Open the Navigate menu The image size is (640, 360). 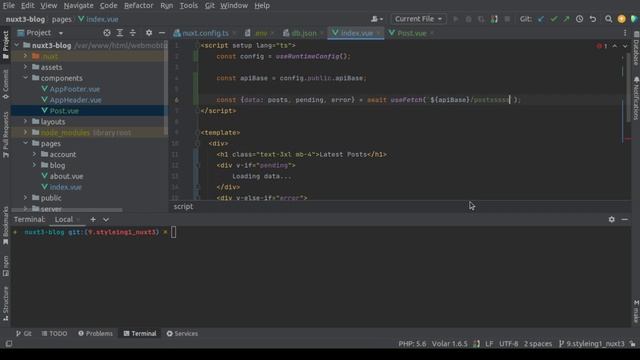[78, 6]
